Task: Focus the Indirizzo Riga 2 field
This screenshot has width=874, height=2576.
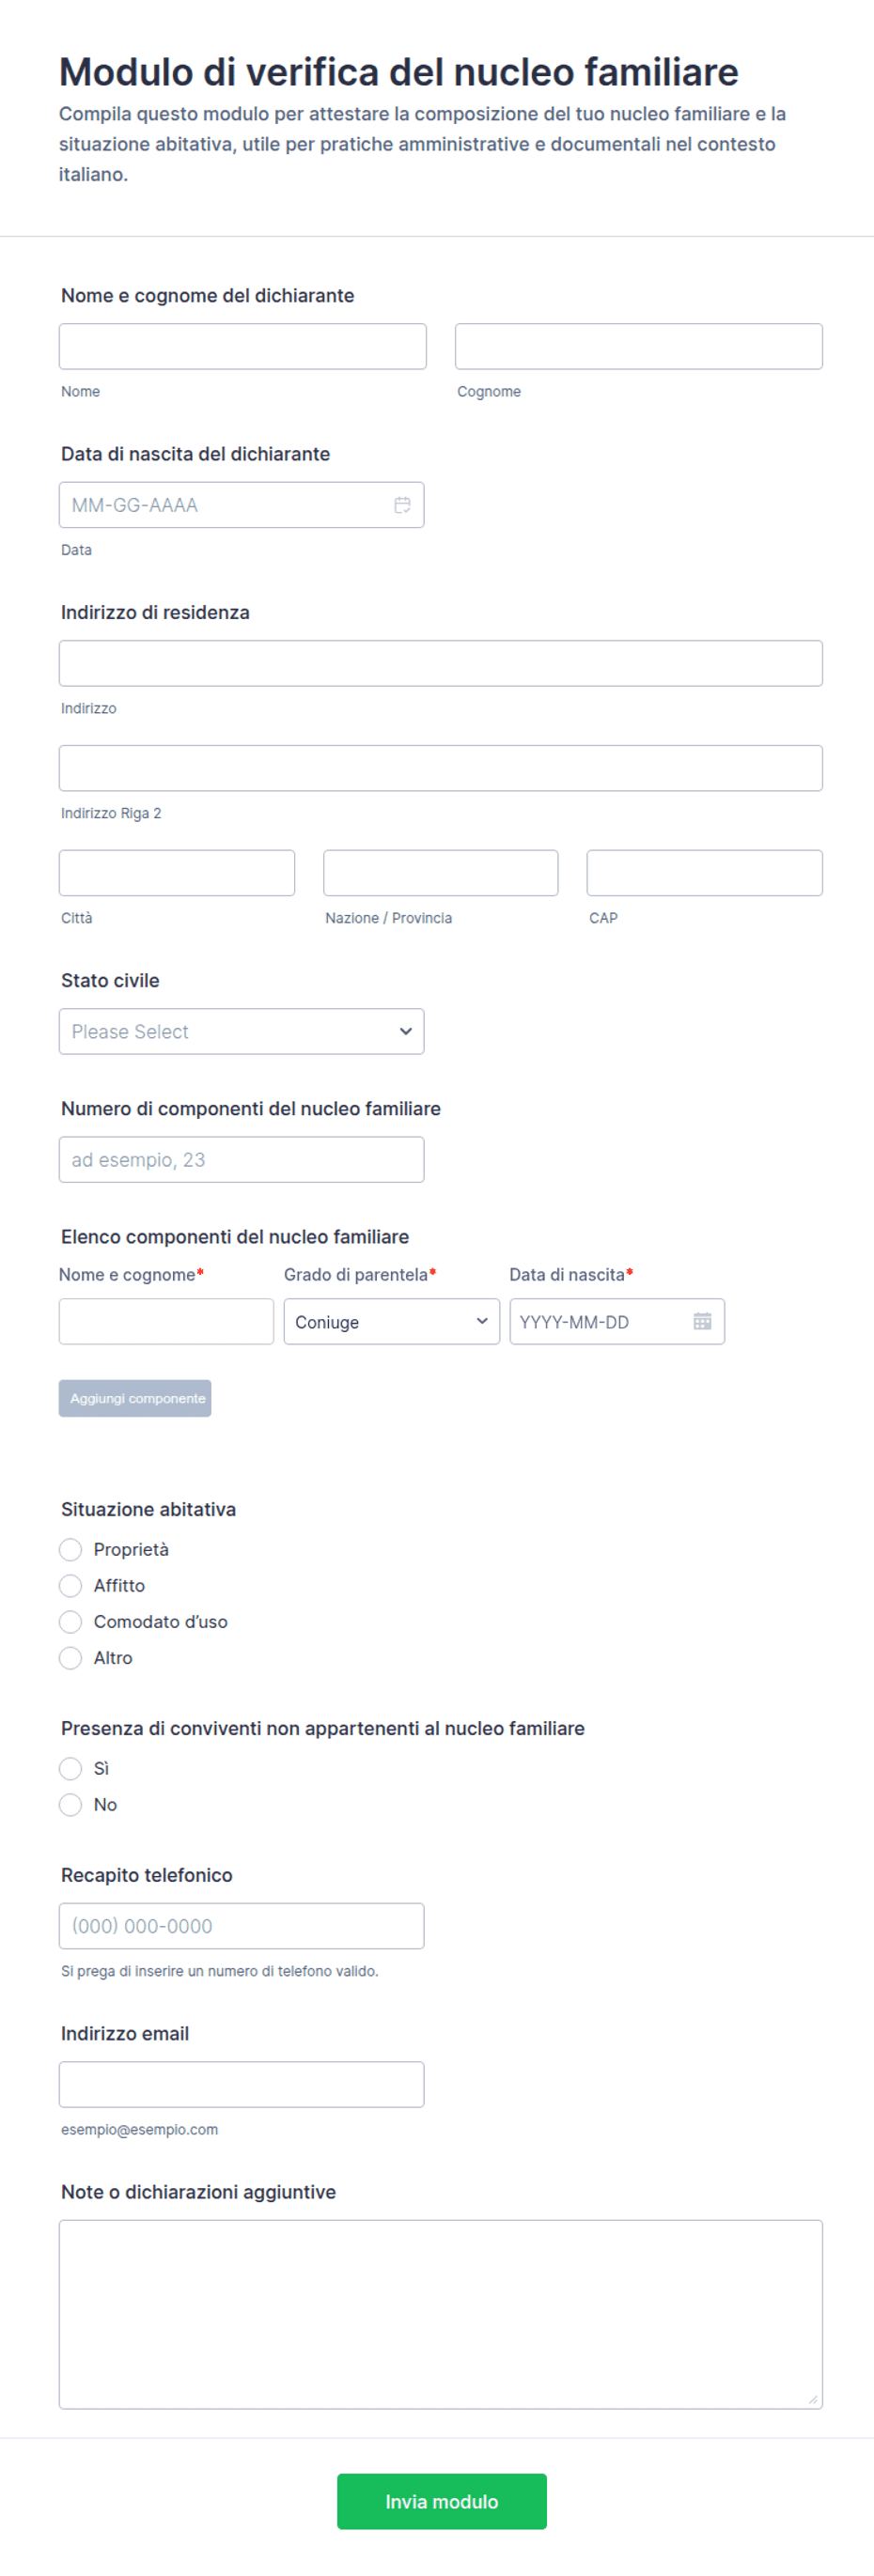Action: (x=440, y=768)
